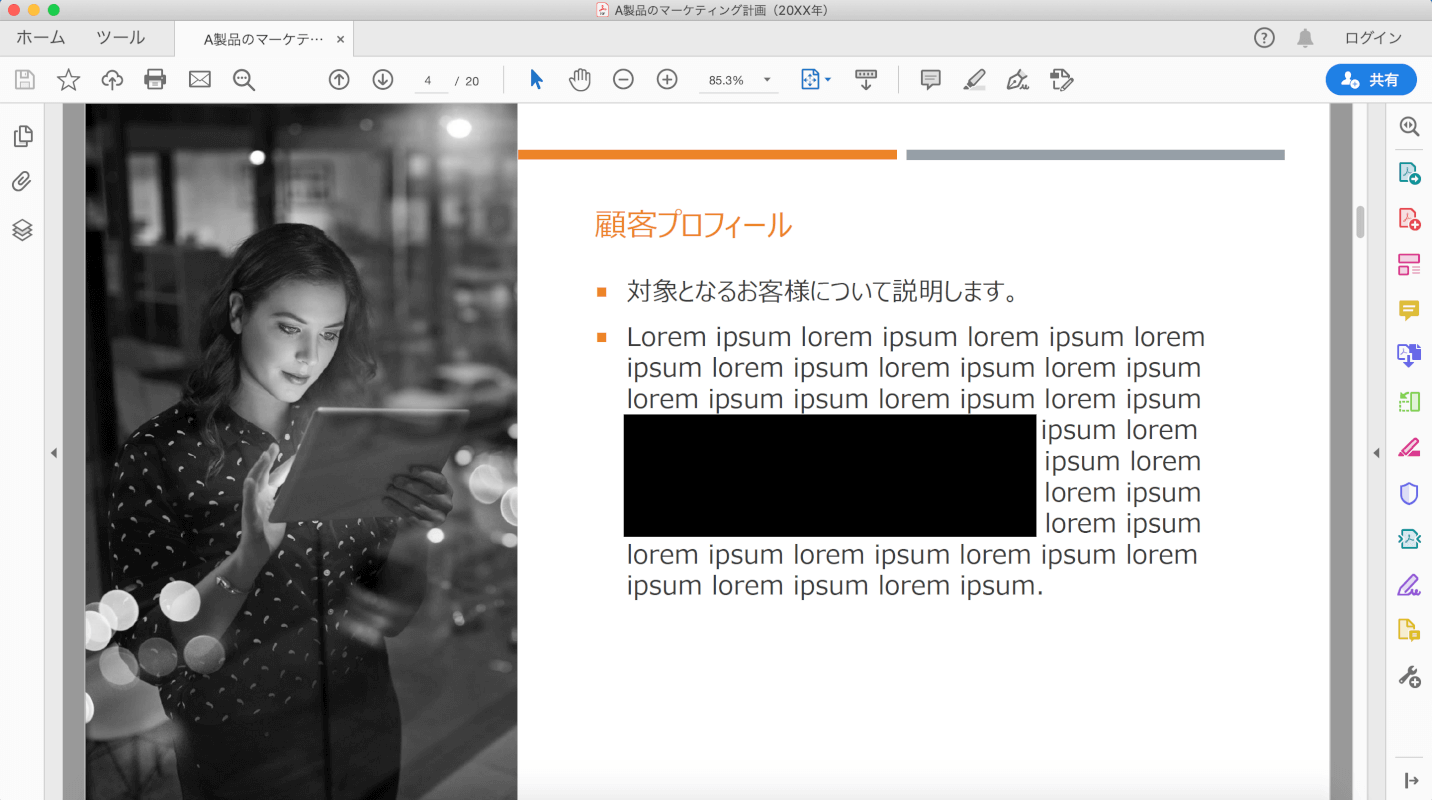1432x800 pixels.
Task: Switch to the ホーム tab
Action: click(x=41, y=38)
